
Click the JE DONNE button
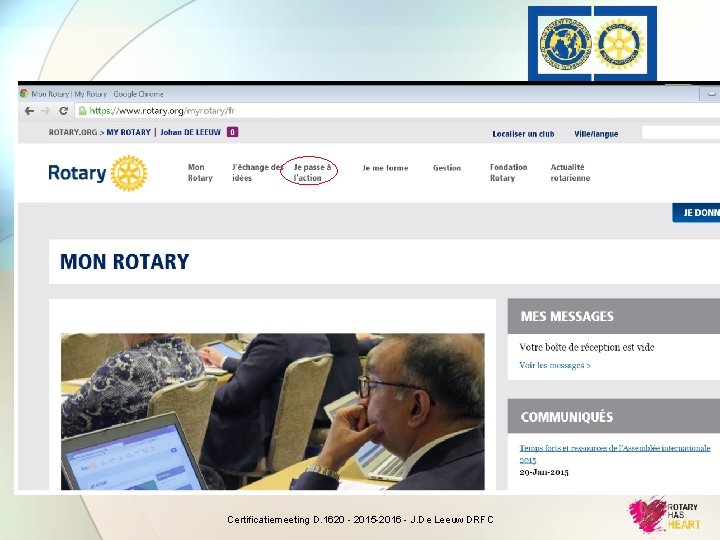point(696,213)
